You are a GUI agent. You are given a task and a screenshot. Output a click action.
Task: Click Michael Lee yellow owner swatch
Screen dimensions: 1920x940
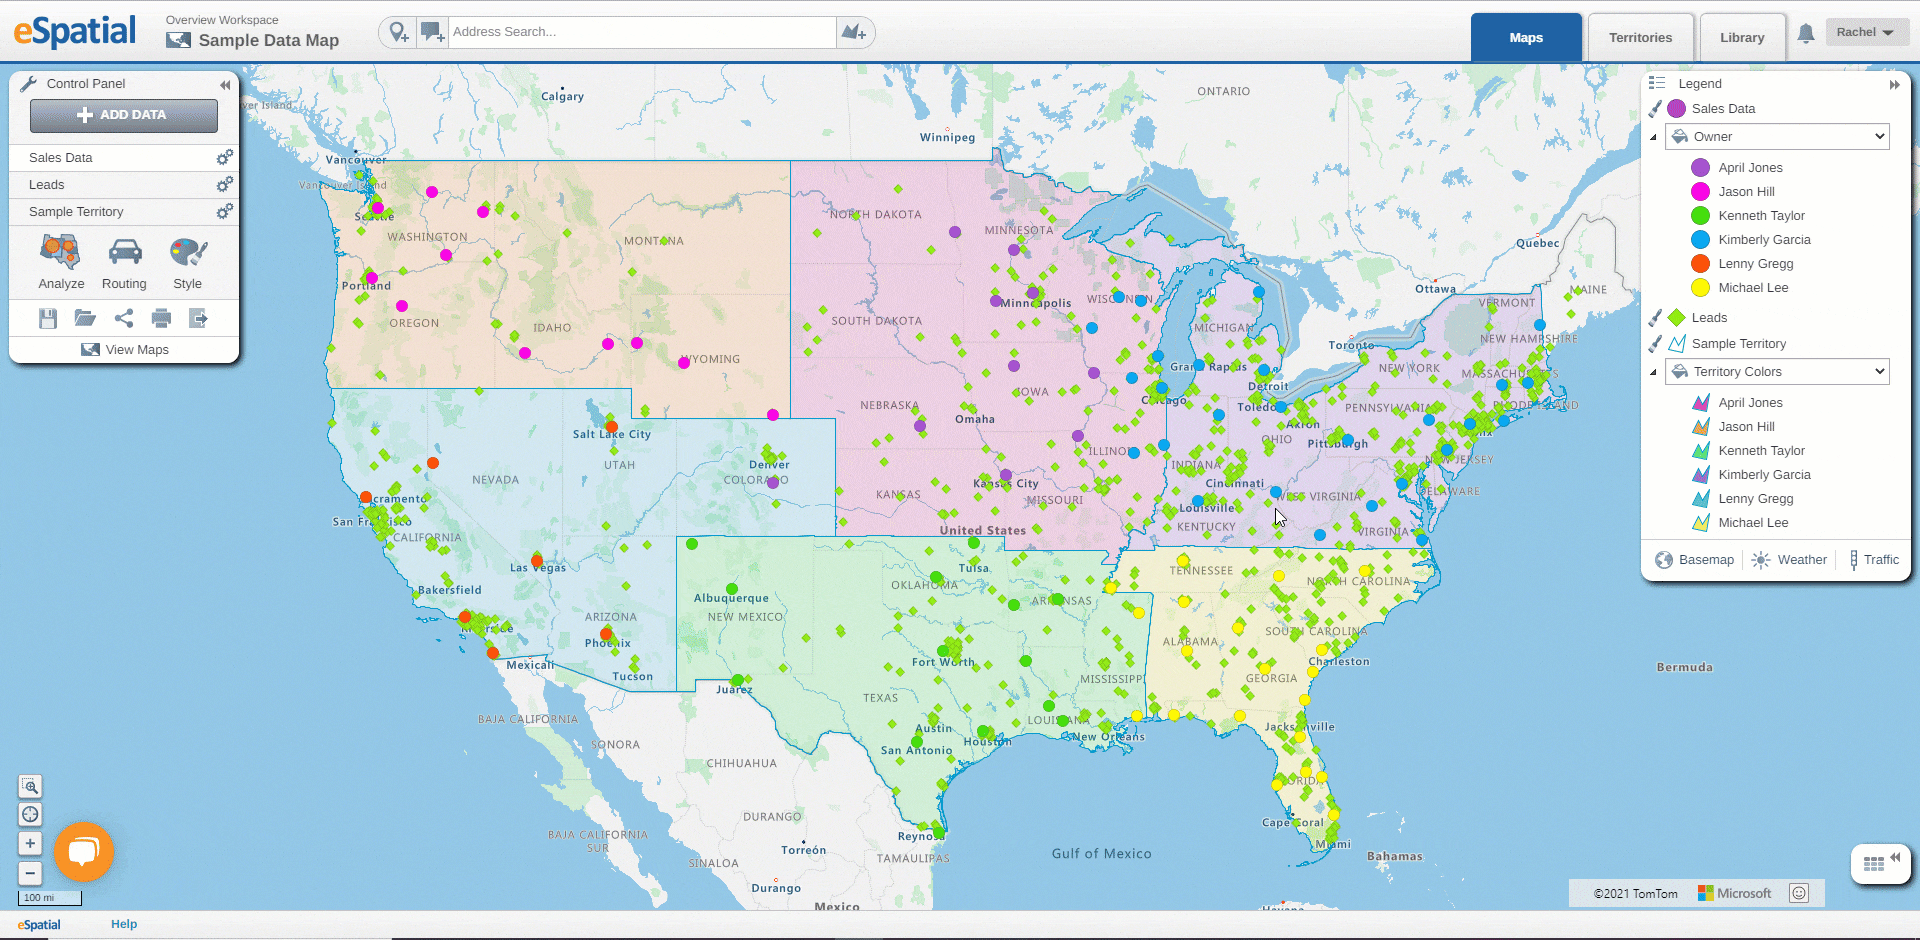coord(1700,288)
